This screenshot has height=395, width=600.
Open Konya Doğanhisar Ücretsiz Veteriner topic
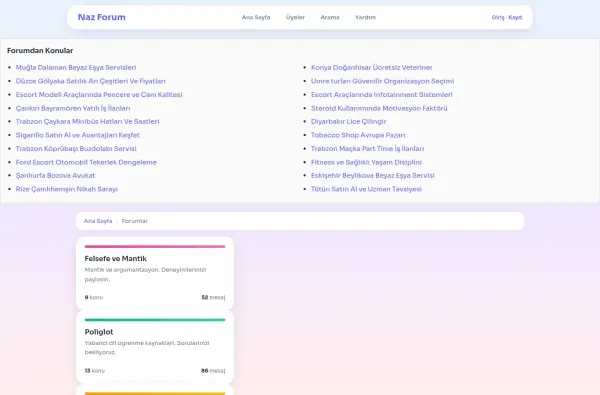click(372, 67)
